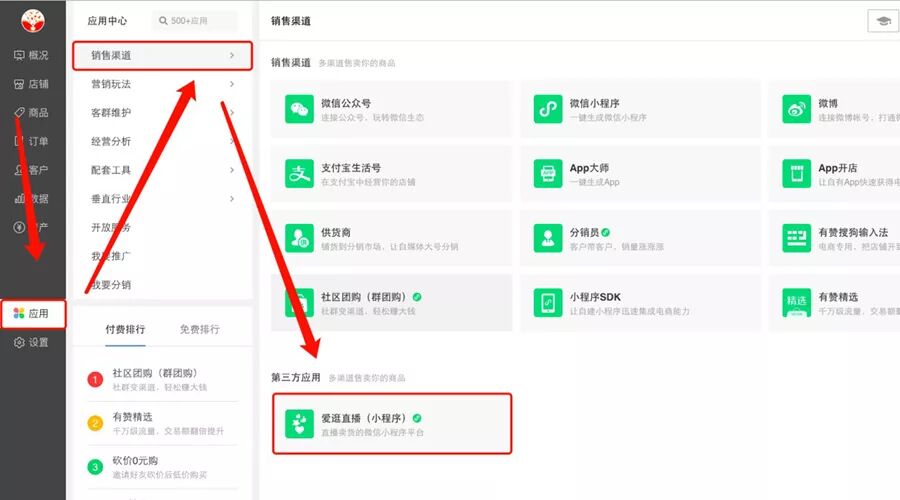Open the 爱逛直播（小程序）third-party app card
Image resolution: width=900 pixels, height=500 pixels.
pos(392,424)
